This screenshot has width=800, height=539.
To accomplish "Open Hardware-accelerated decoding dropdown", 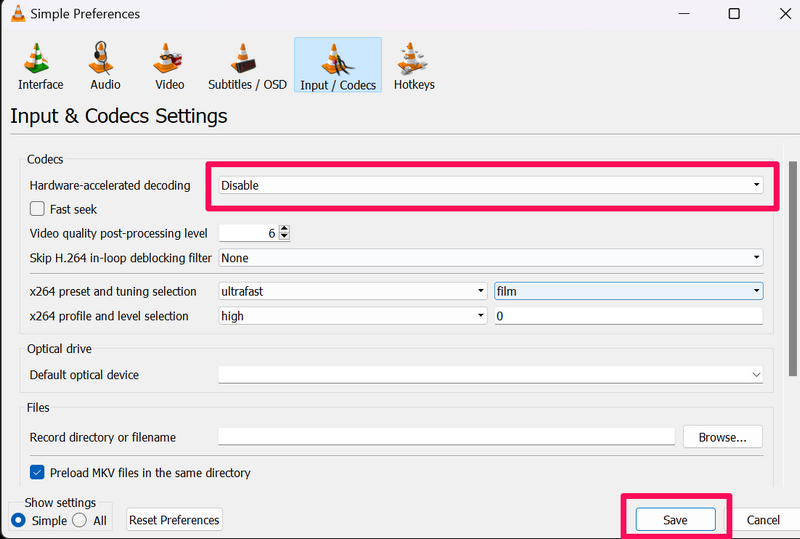I will point(490,185).
